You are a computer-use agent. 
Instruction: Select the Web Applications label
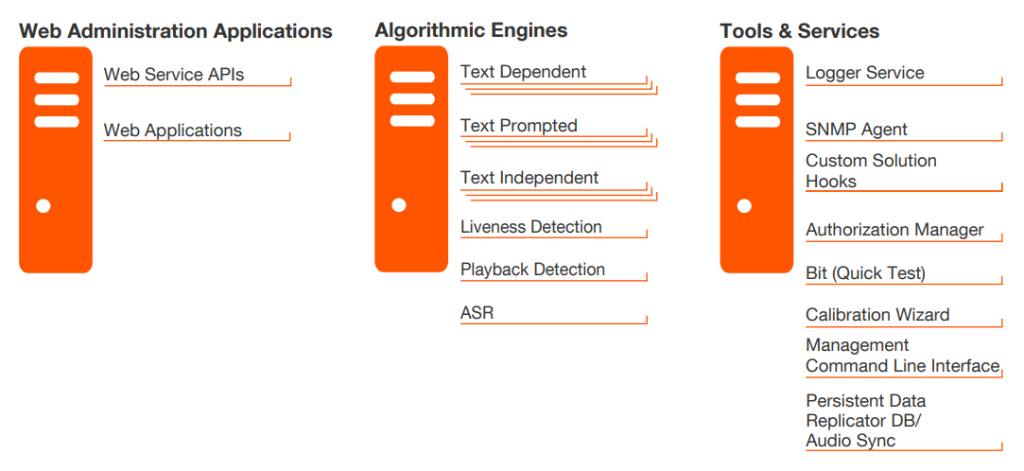[173, 130]
